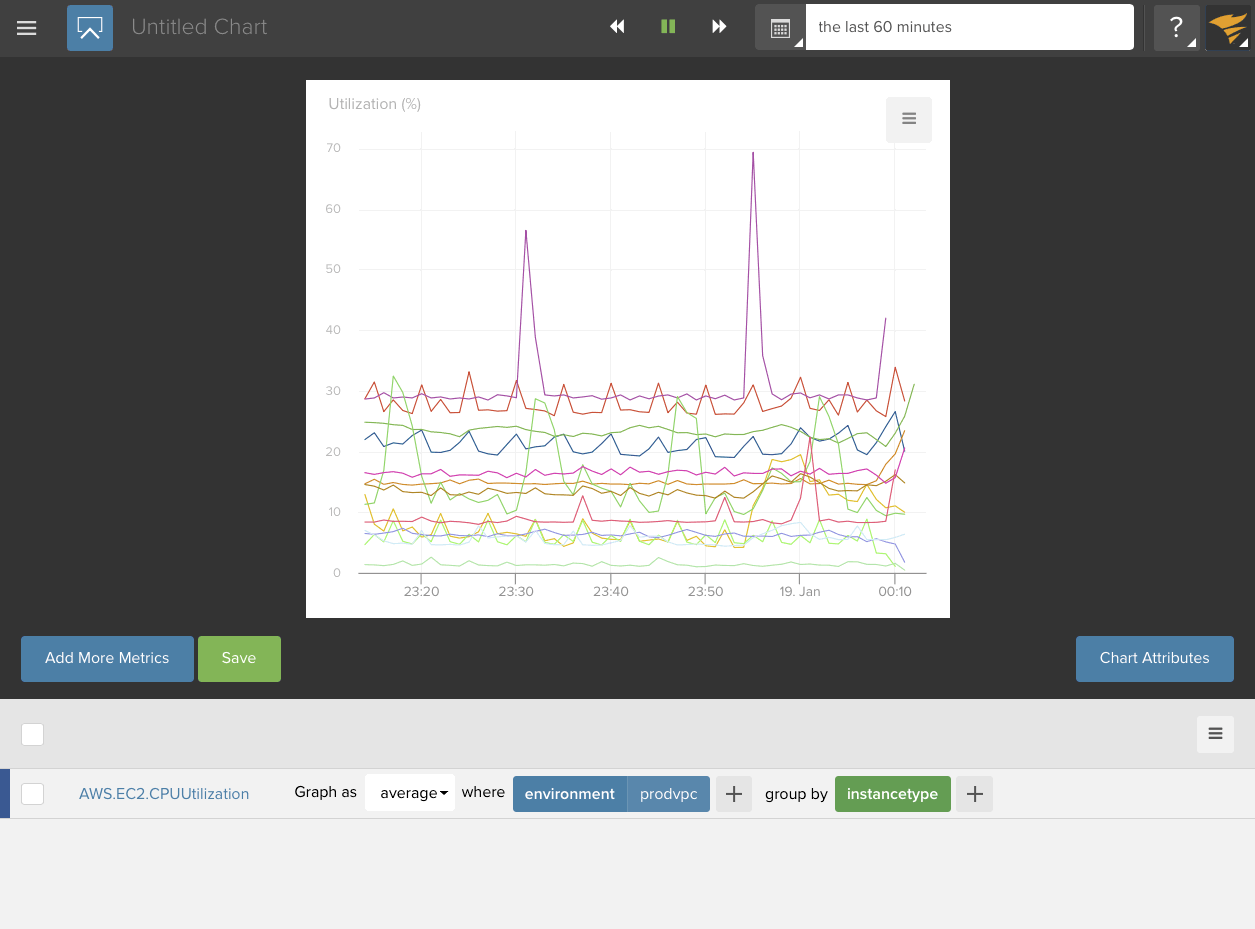Viewport: 1255px width, 929px height.
Task: Click the blue metric color bar
Action: (x=5, y=794)
